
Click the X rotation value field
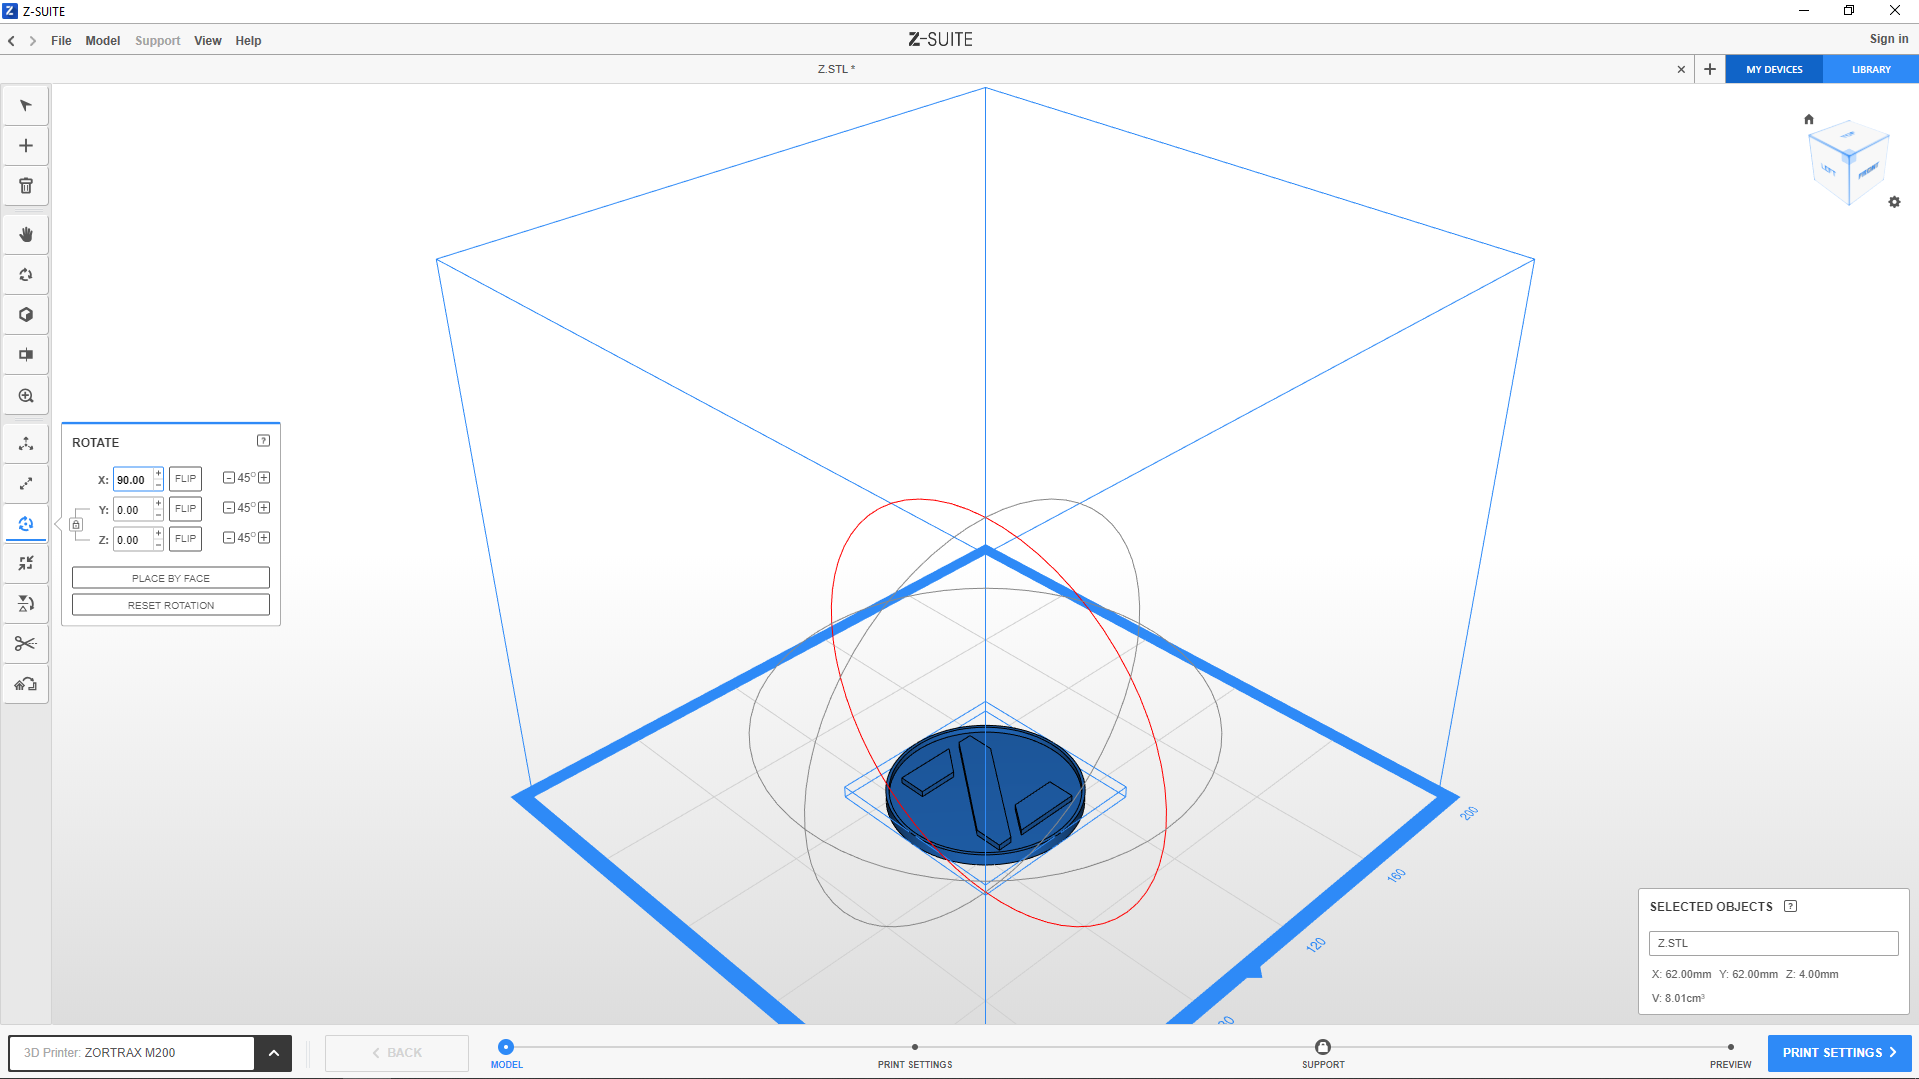point(132,480)
